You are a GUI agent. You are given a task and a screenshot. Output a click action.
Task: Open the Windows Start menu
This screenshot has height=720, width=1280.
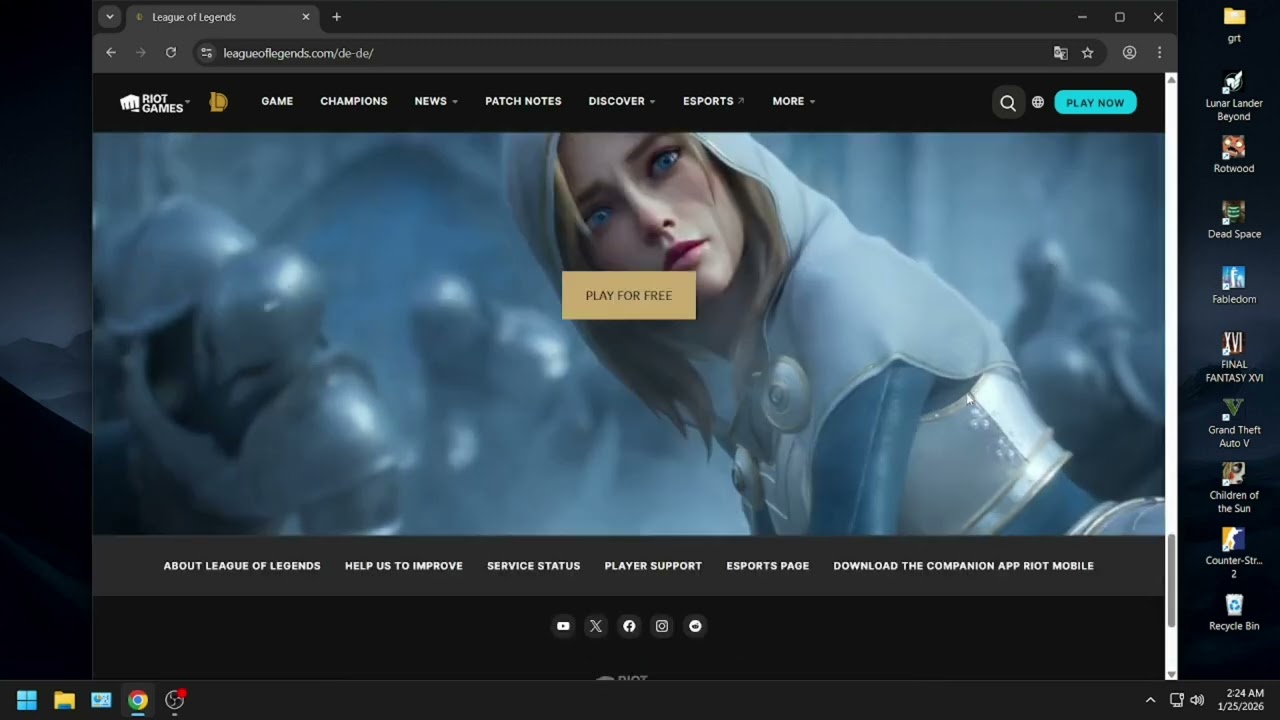[27, 700]
